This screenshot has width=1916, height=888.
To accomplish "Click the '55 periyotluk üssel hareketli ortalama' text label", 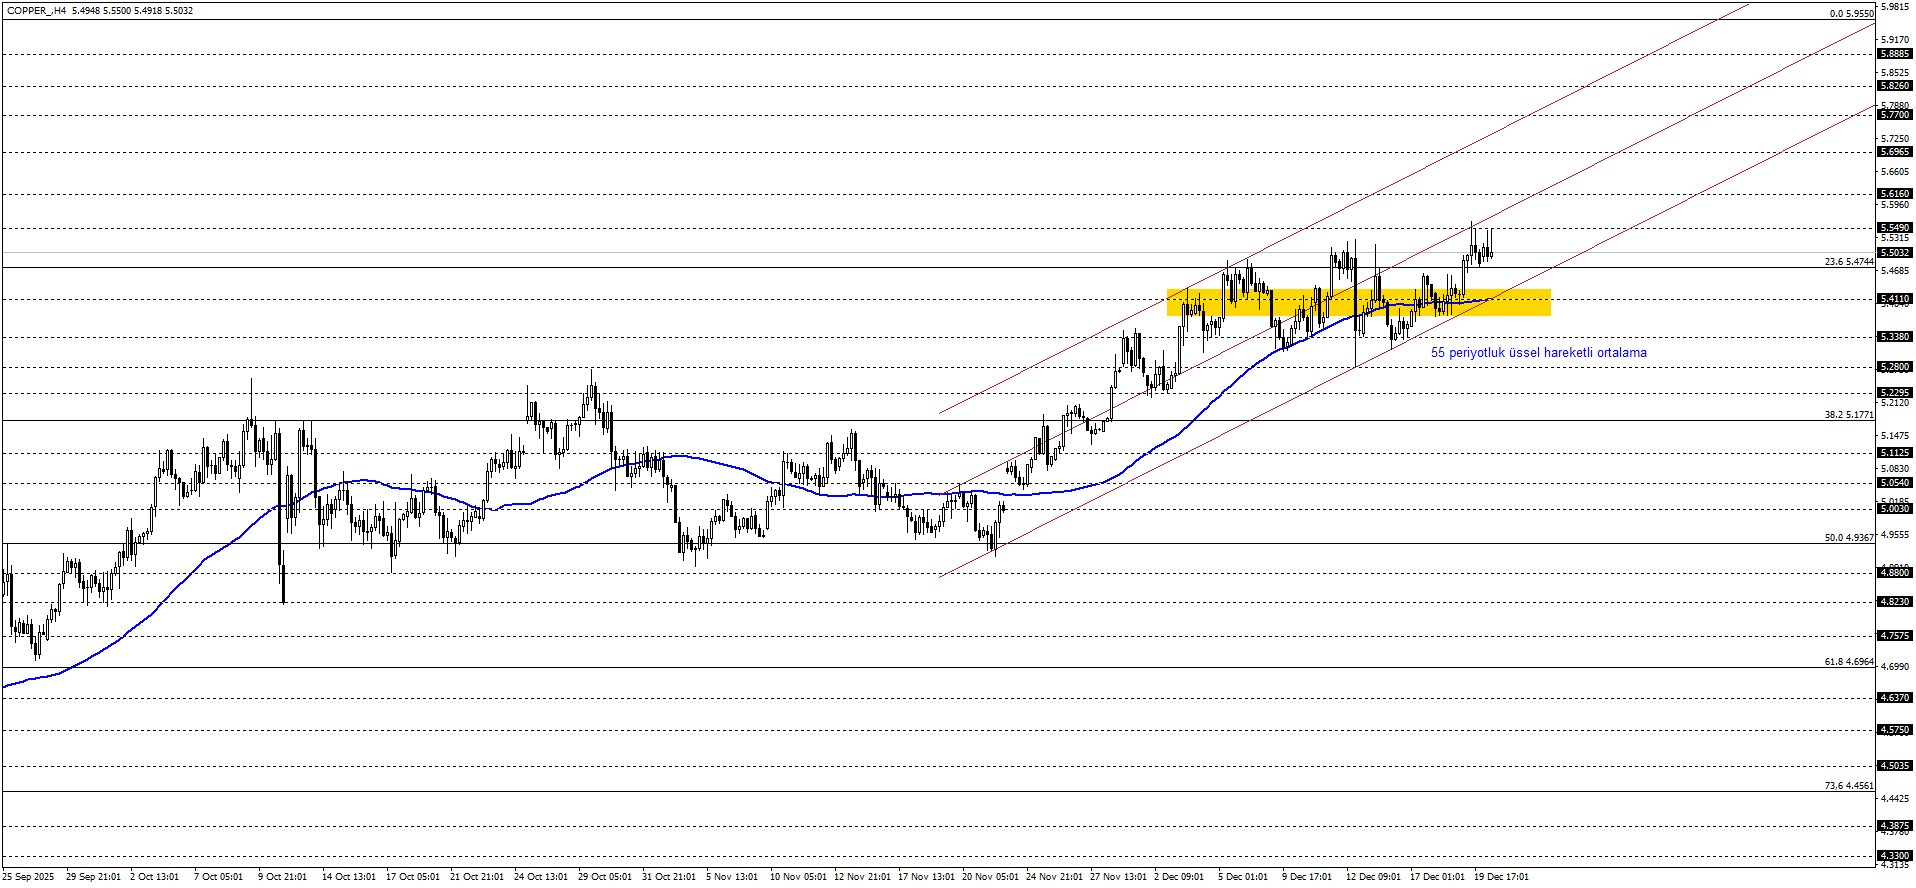I will click(x=1538, y=353).
